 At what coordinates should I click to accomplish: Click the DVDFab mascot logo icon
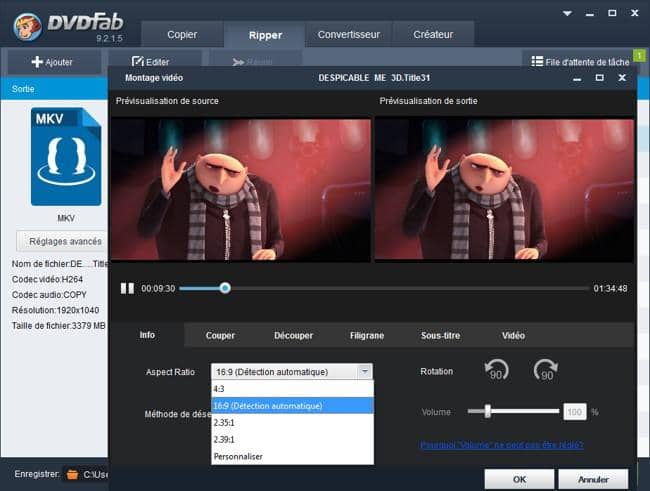27,27
